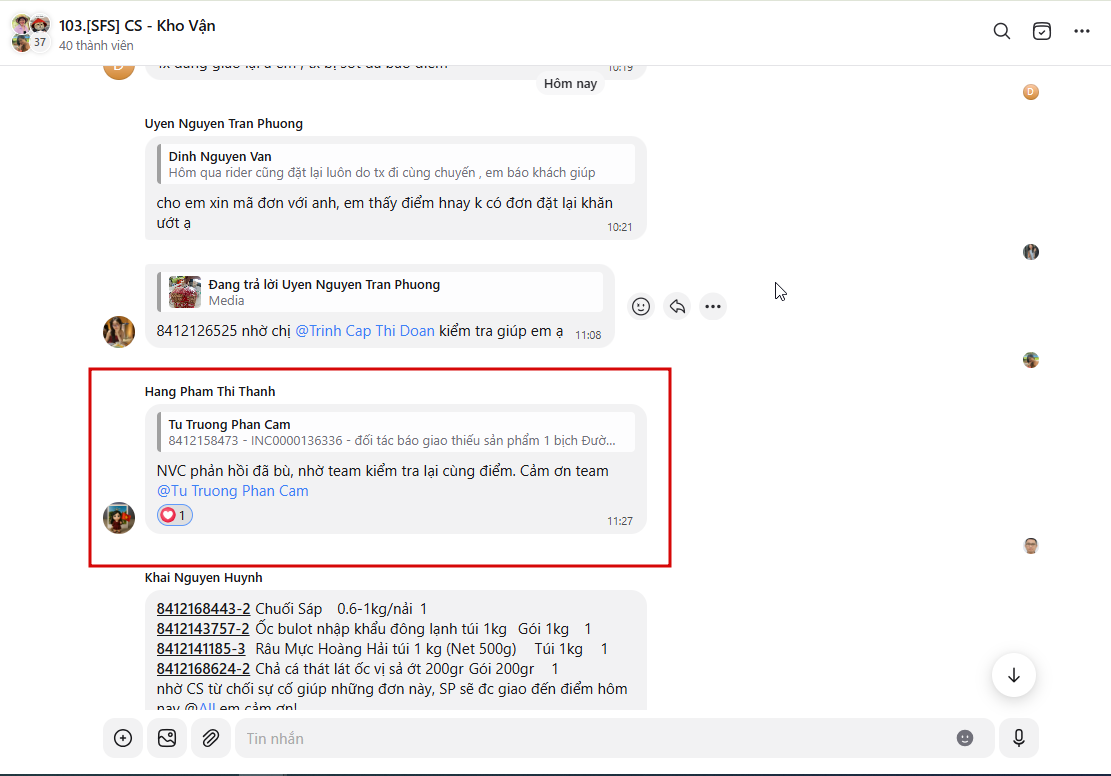Image resolution: width=1111 pixels, height=776 pixels.
Task: Click the Hôm nay date separator
Action: click(x=570, y=84)
